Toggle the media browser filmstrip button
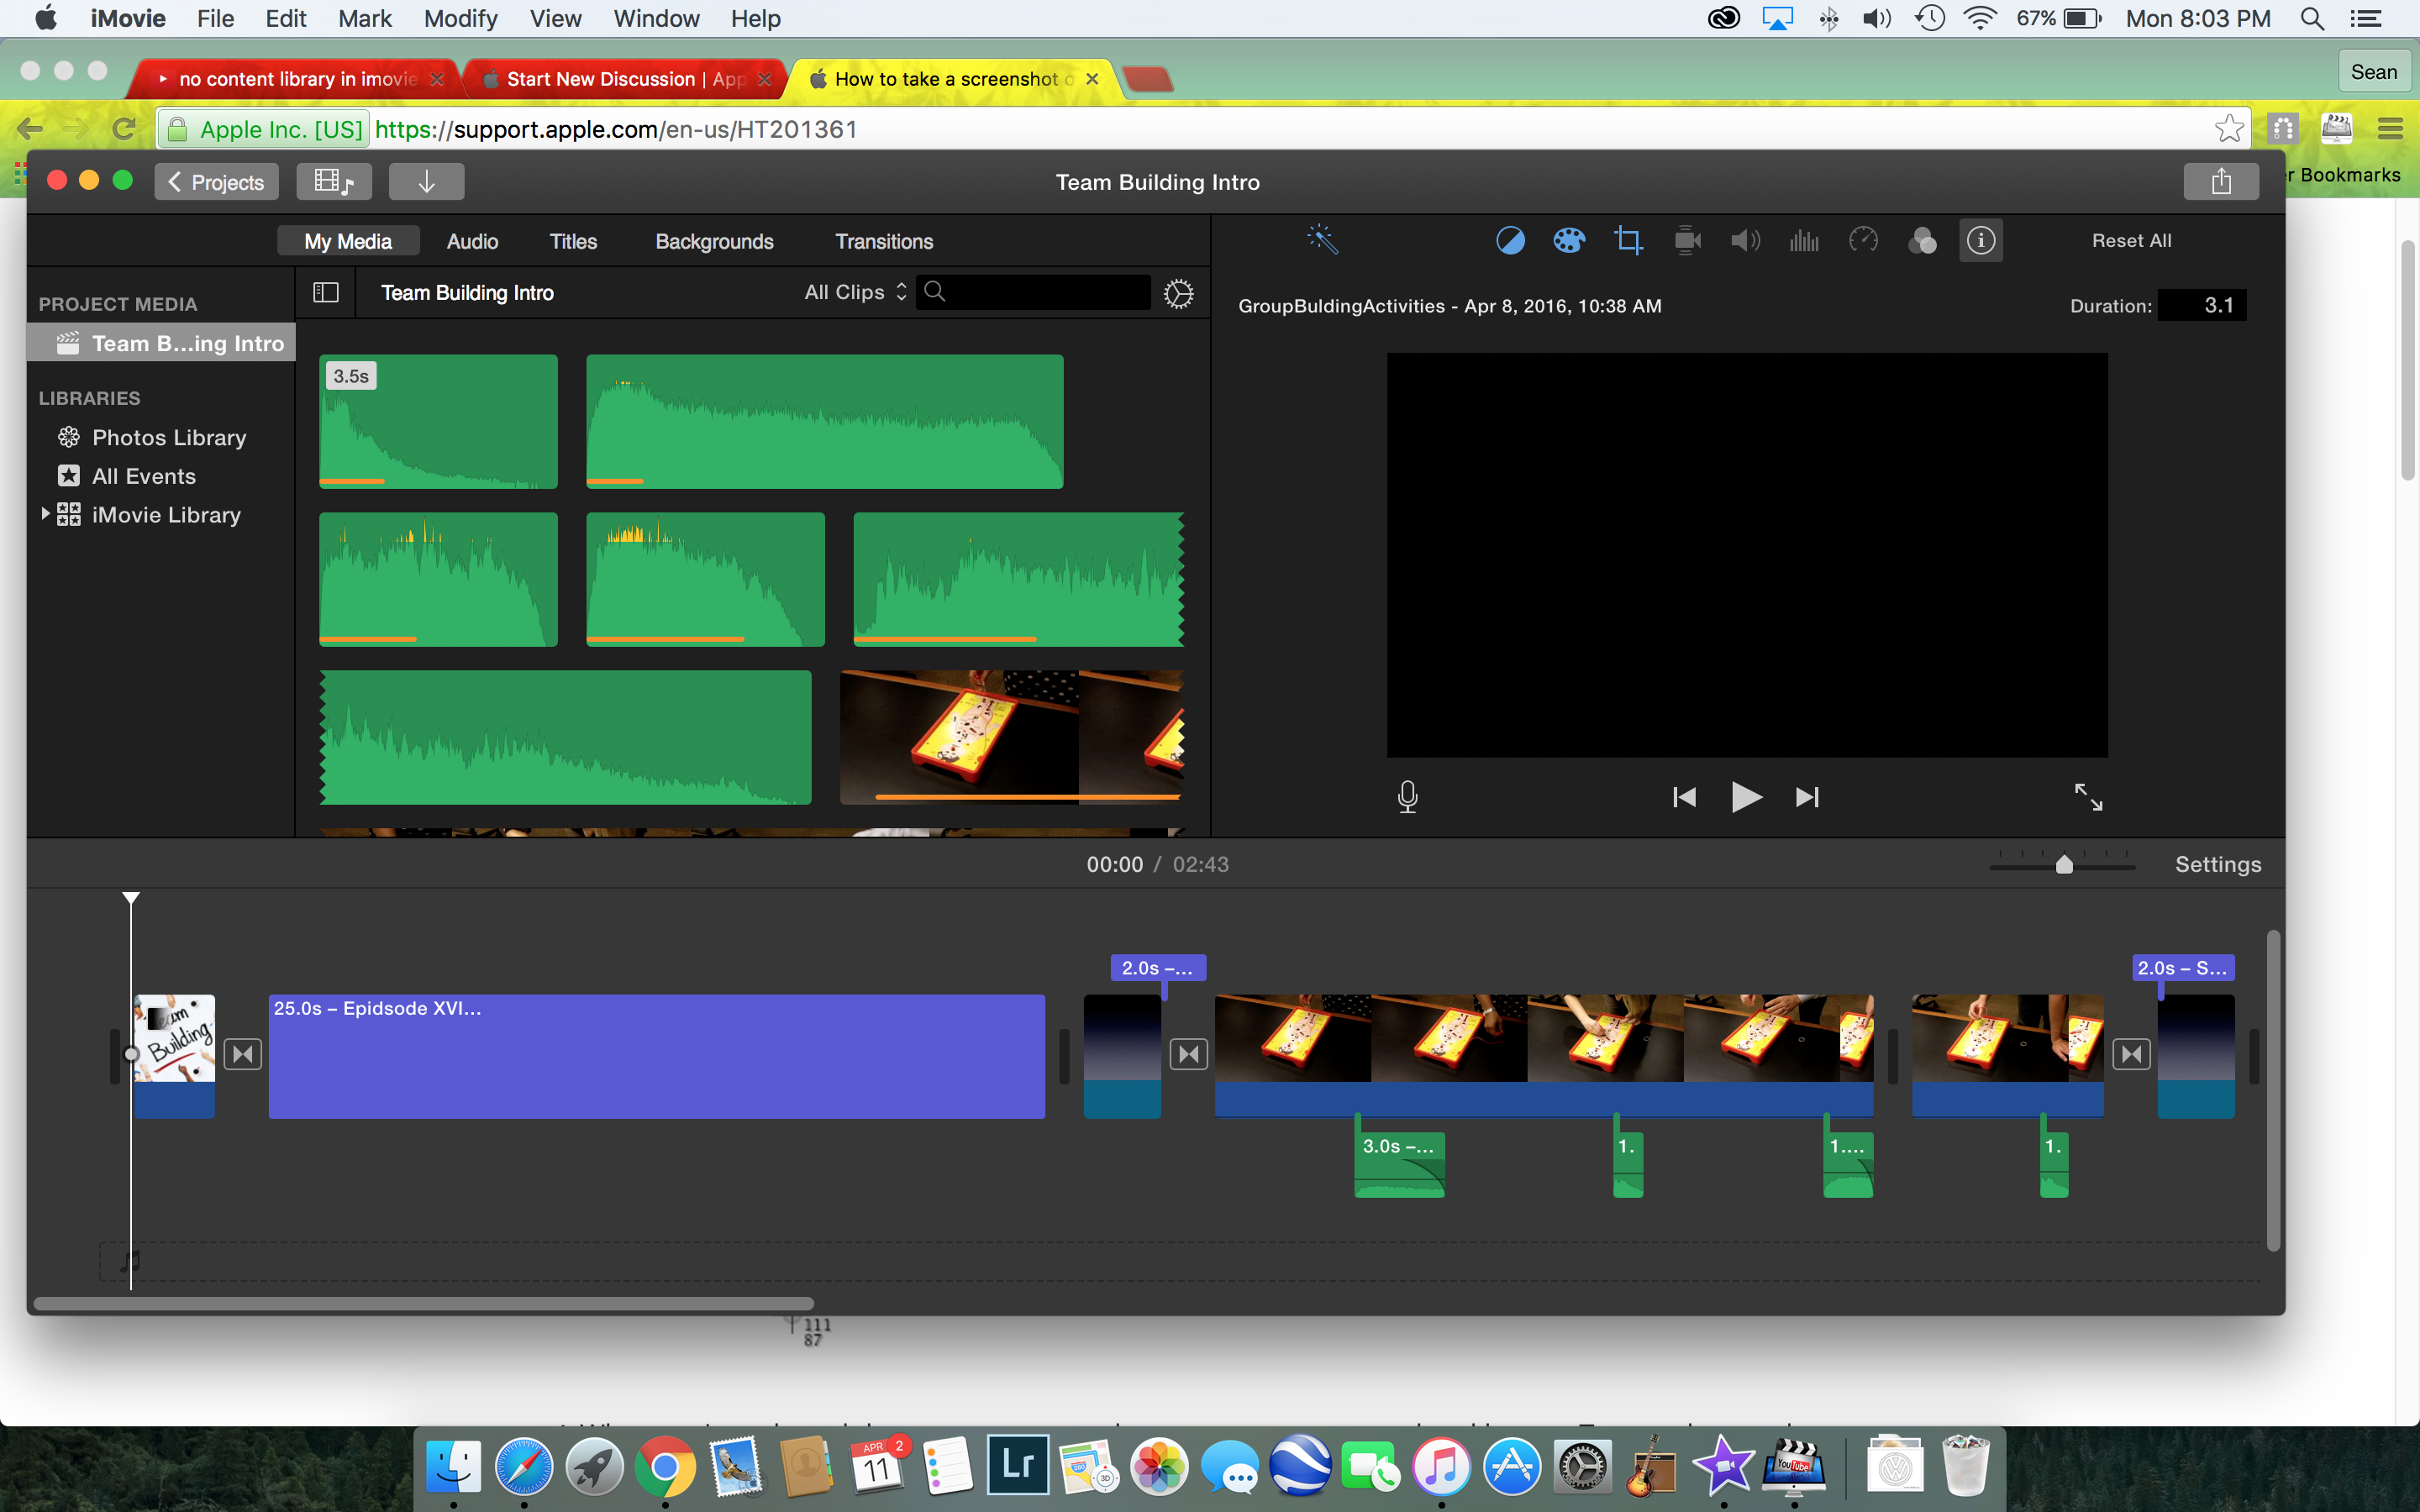The image size is (2420, 1512). [x=334, y=182]
